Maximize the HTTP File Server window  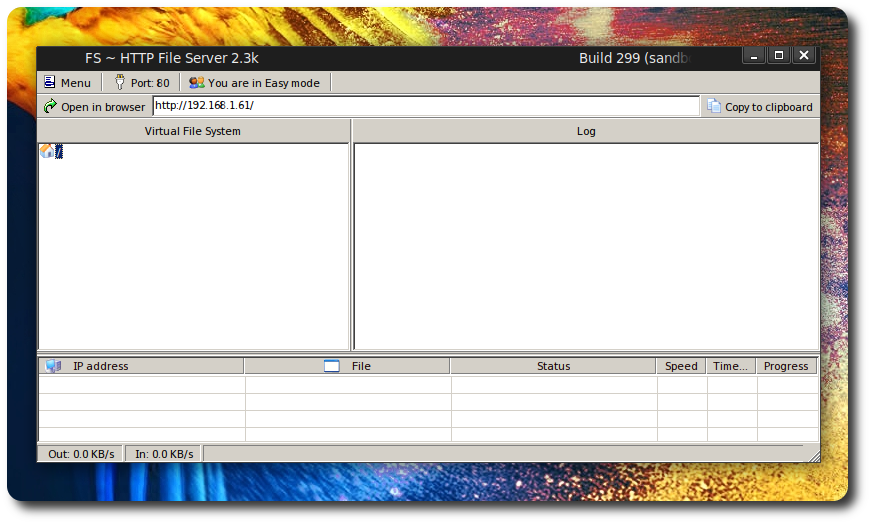point(780,56)
